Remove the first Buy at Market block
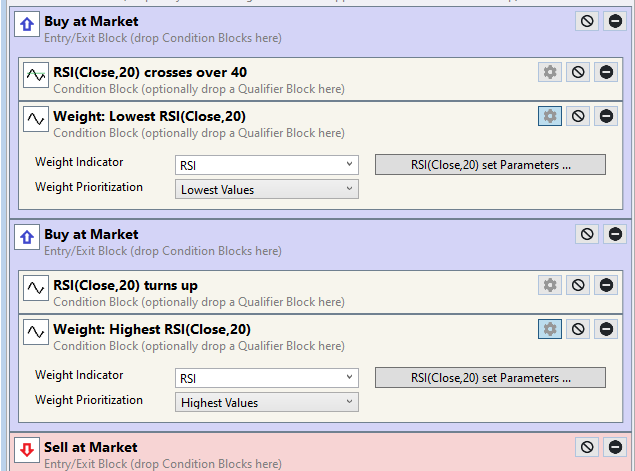This screenshot has width=635, height=471. click(x=614, y=21)
